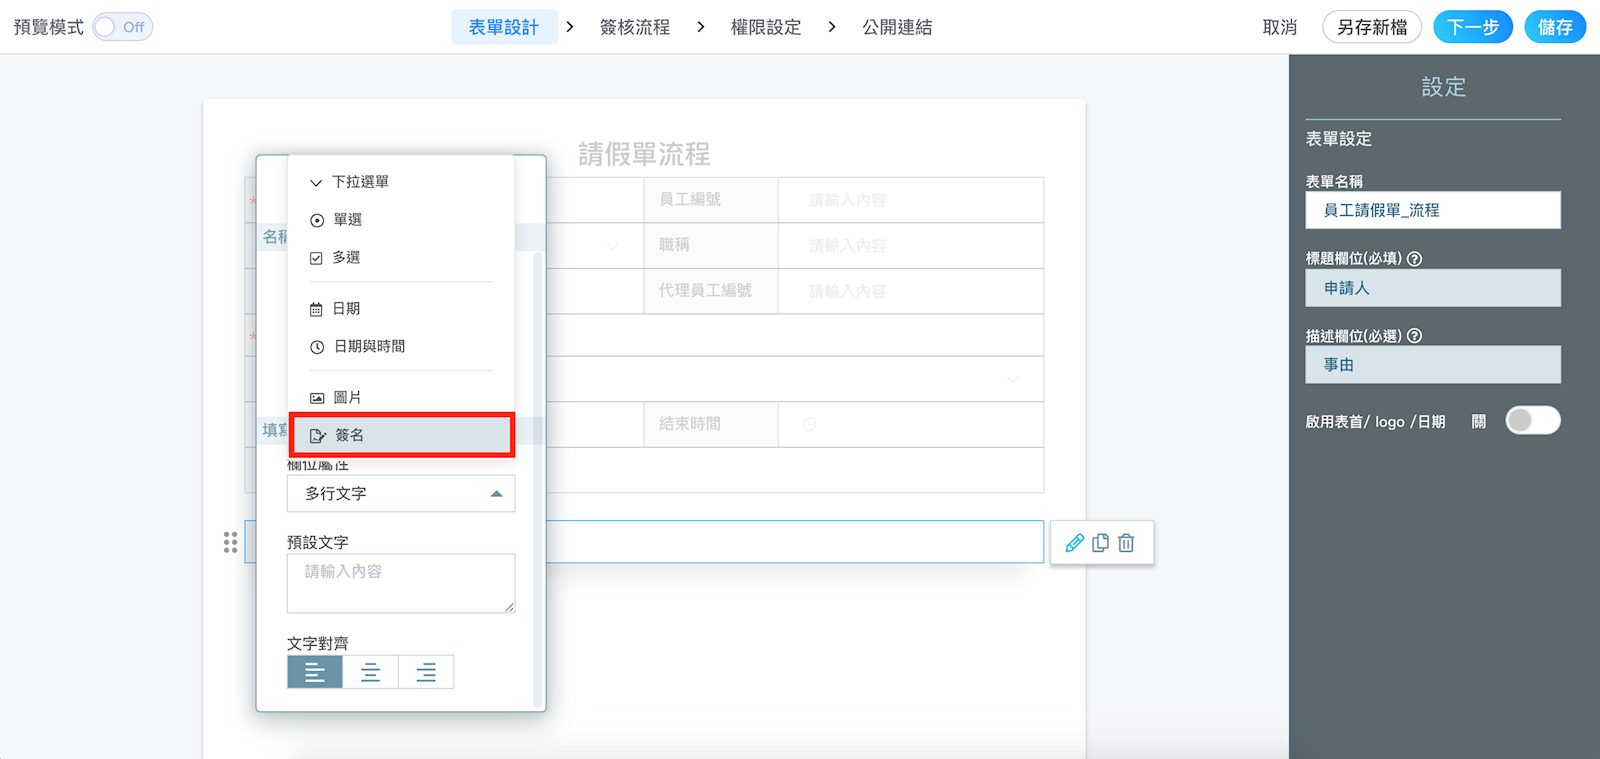Open 標題欄位 dropdown showing 申請人

(1432, 288)
